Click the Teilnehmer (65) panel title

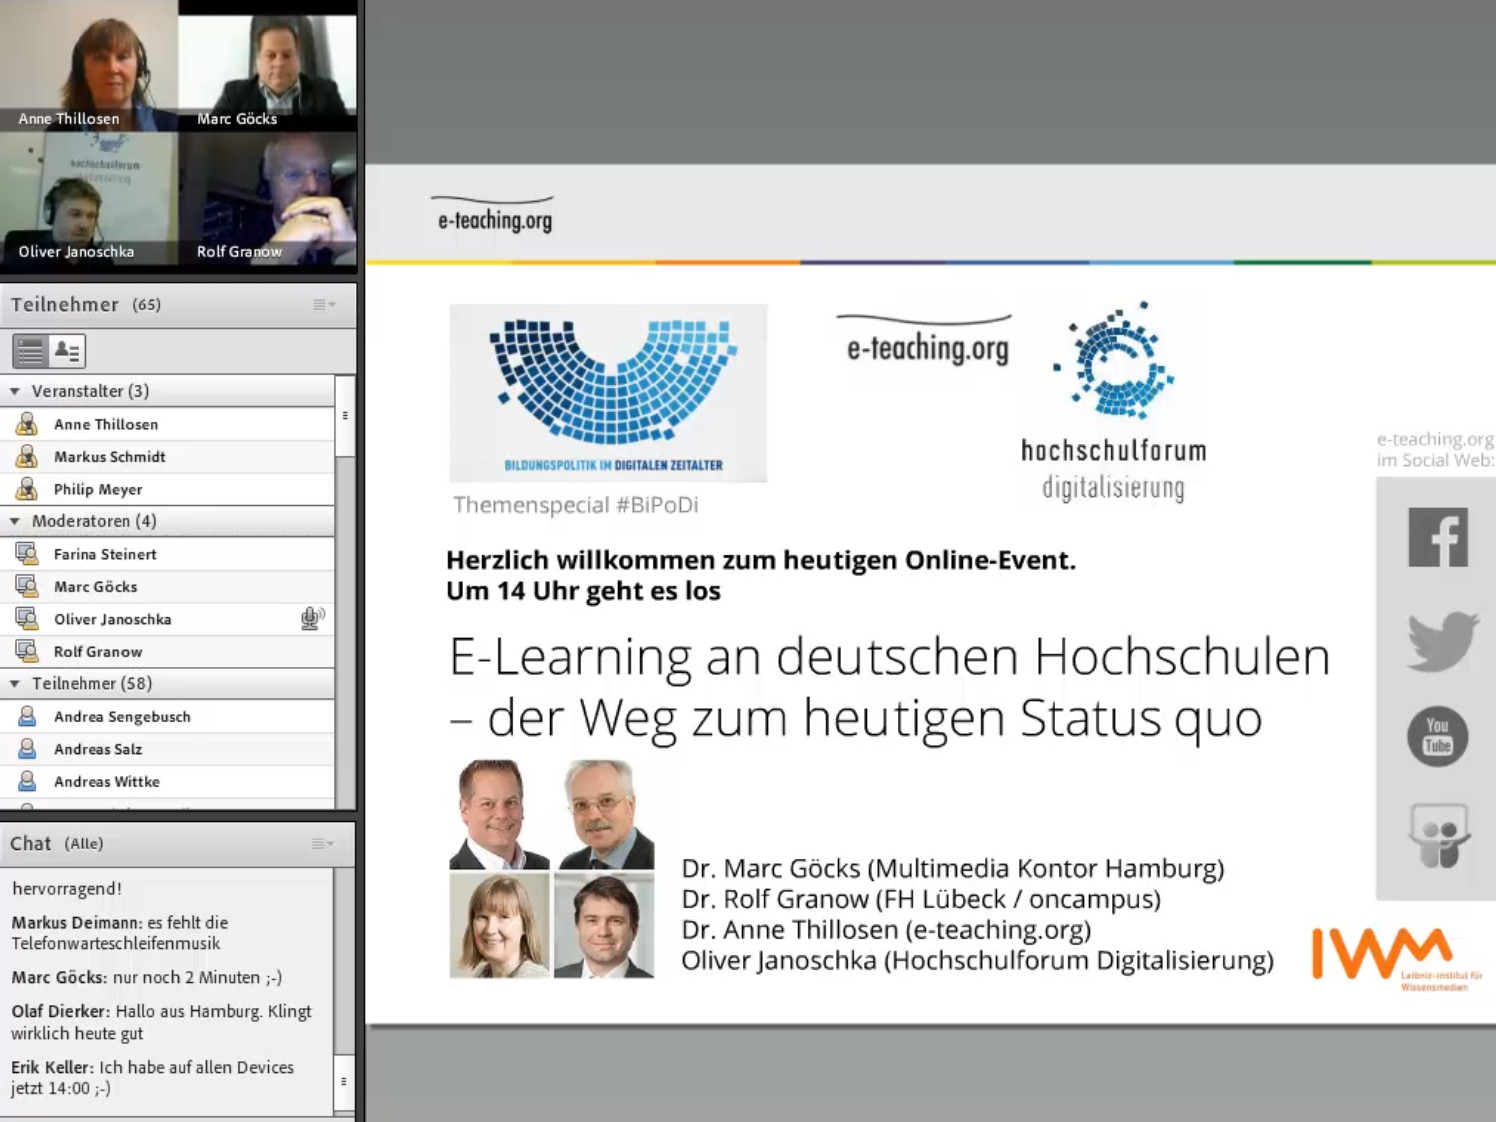(x=86, y=304)
